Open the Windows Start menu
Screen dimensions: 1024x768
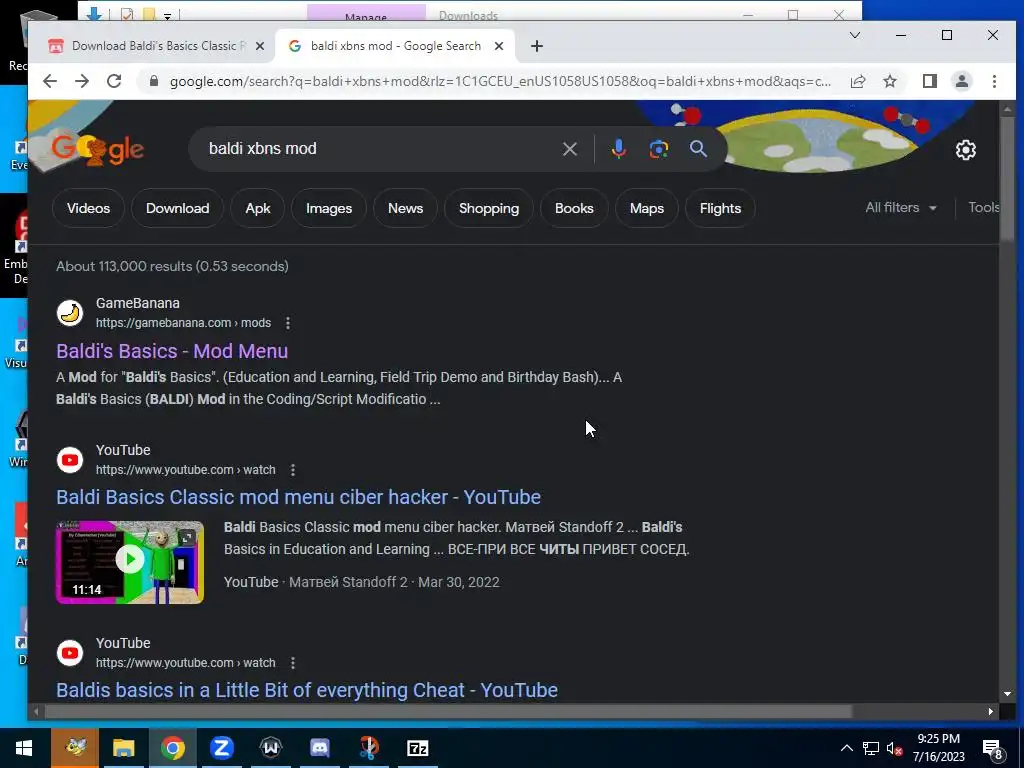(24, 748)
